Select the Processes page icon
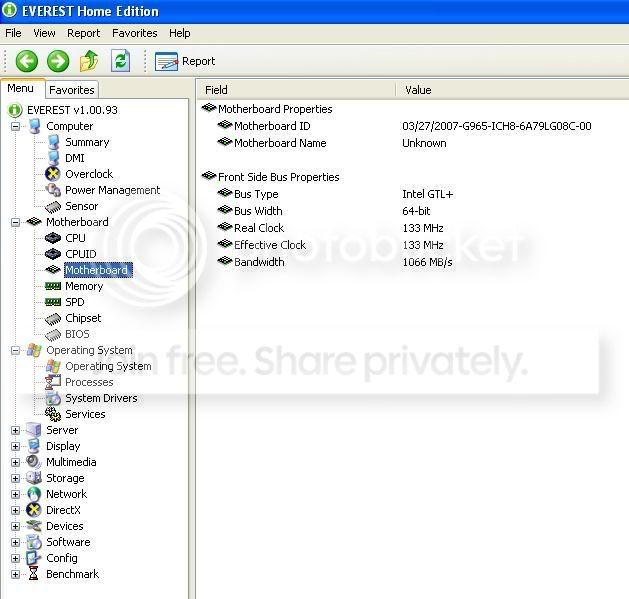This screenshot has height=599, width=629. coord(53,382)
